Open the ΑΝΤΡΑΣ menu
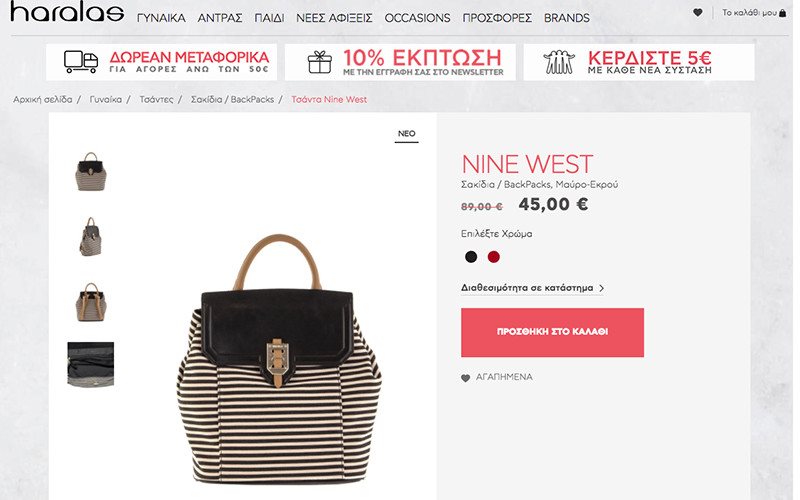Viewport: 800px width, 500px height. (220, 18)
